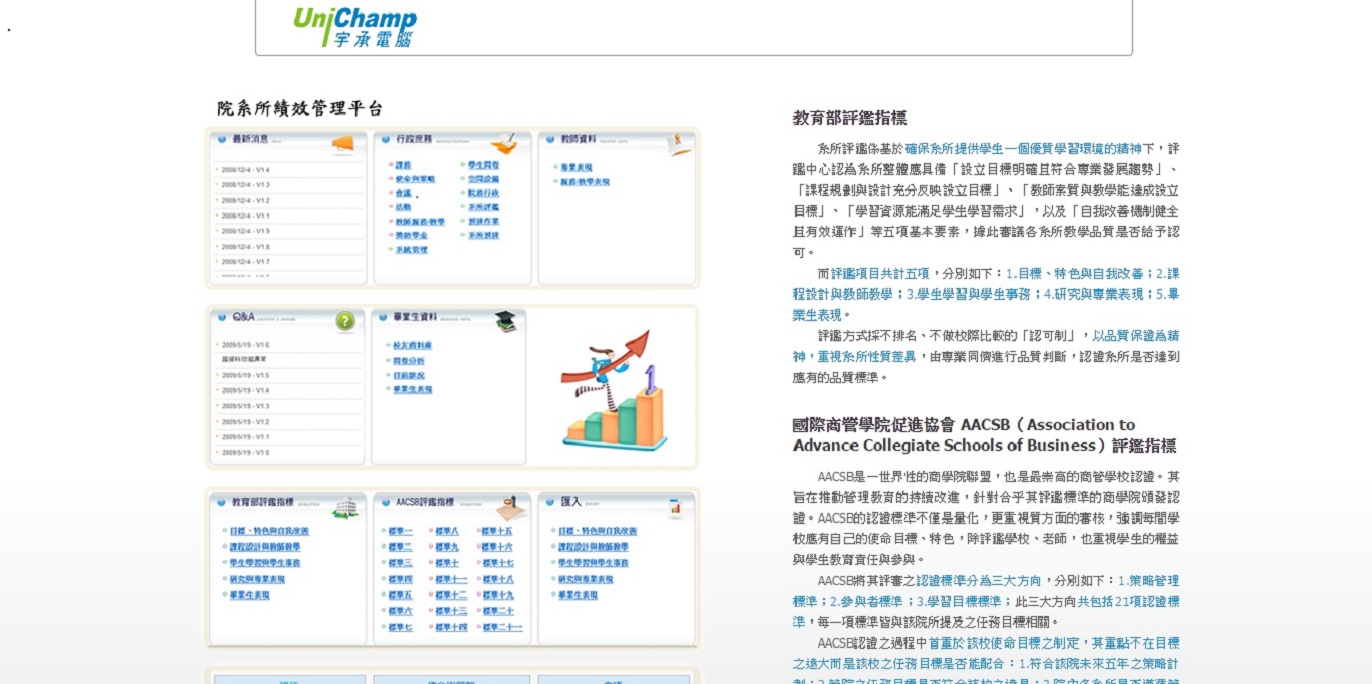
Task: Open the 課務 link in 行政庶務
Action: (x=403, y=165)
